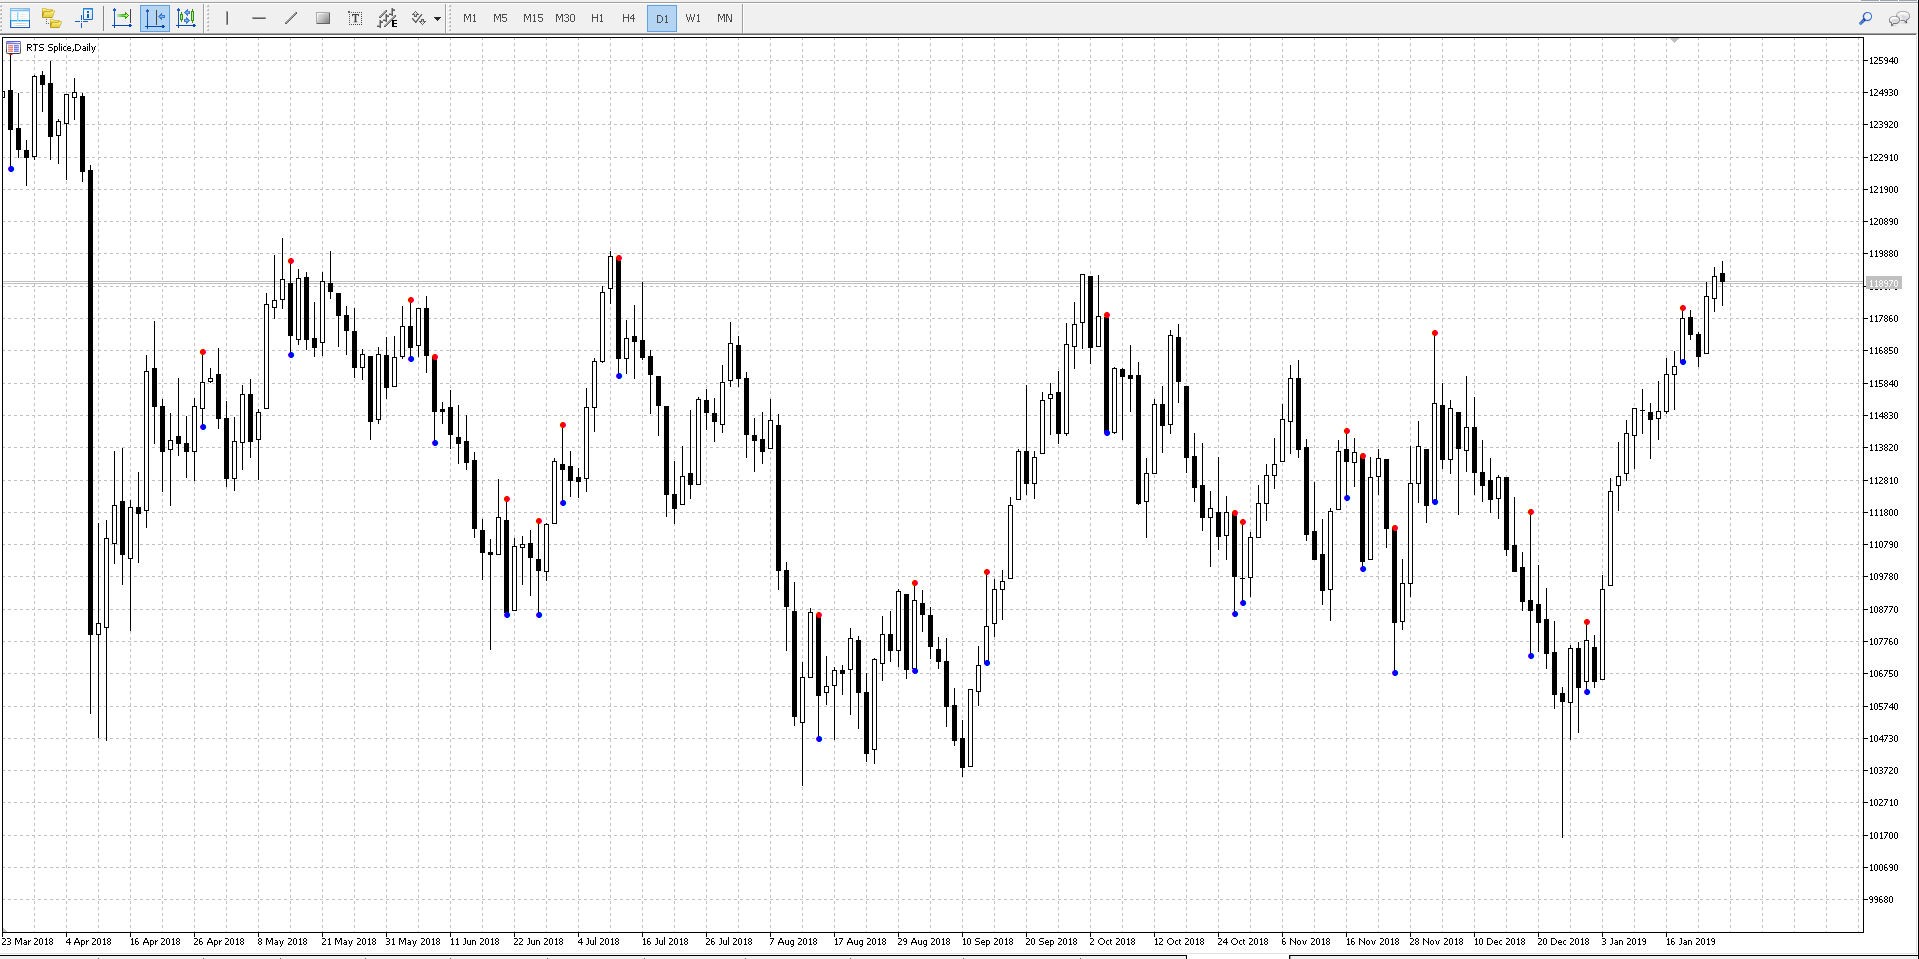The width and height of the screenshot is (1919, 959).
Task: Set the M15 timeframe
Action: point(533,18)
